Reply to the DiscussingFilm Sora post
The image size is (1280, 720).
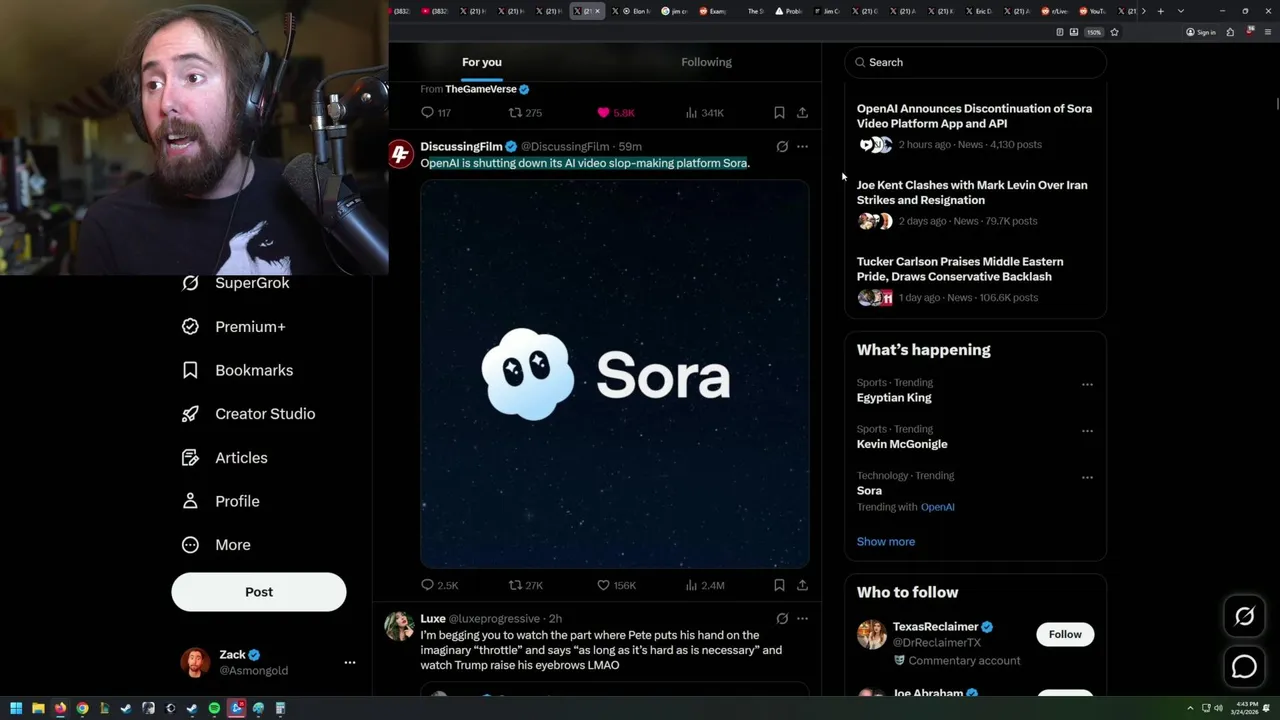click(x=439, y=585)
